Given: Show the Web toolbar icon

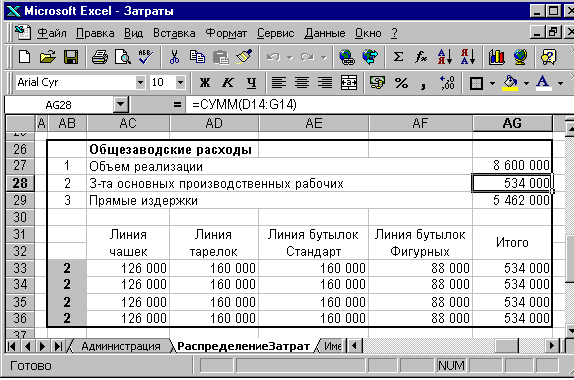Looking at the screenshot, I should click(x=370, y=57).
